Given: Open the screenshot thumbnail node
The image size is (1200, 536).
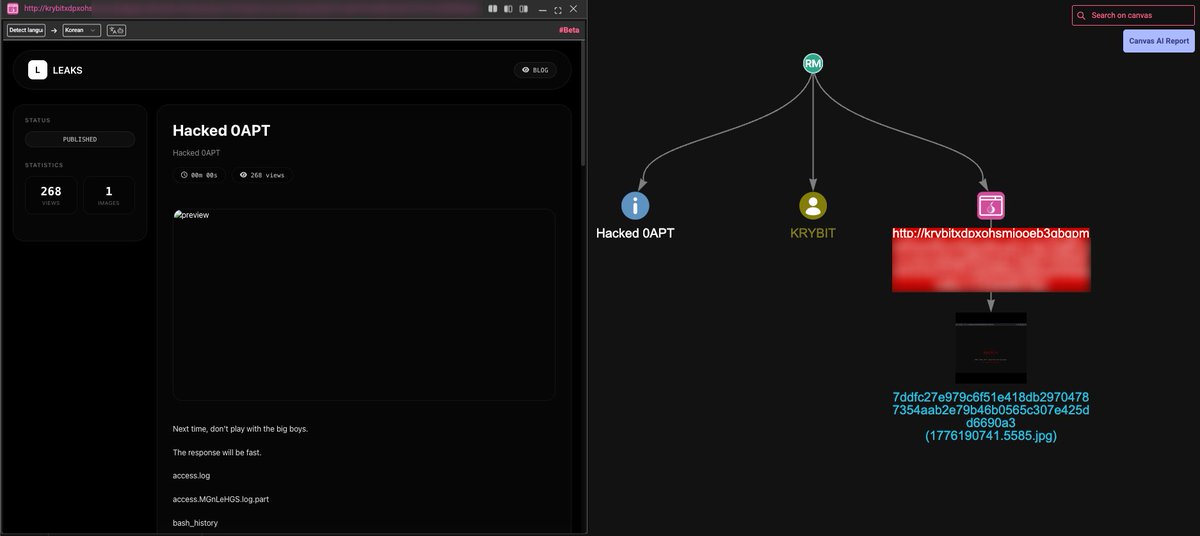Looking at the screenshot, I should pos(991,348).
